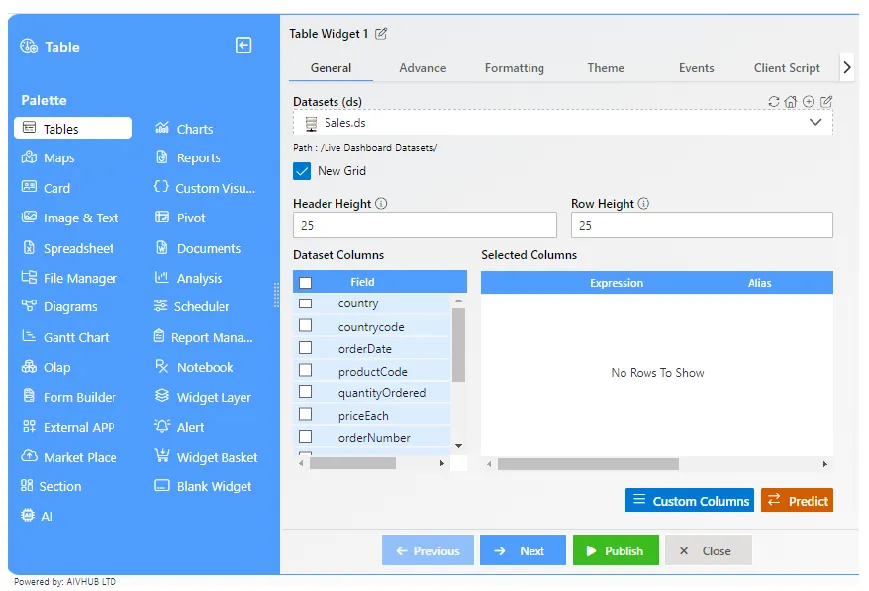
Task: Add a new dataset plus icon
Action: (809, 101)
